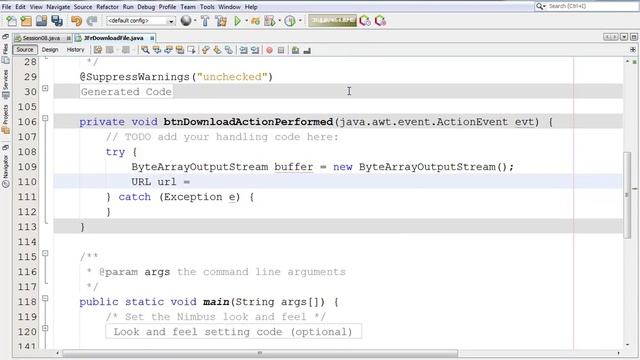This screenshot has height=360, width=640.
Task: Collapse main method fold at line 118
Action: 45,298
